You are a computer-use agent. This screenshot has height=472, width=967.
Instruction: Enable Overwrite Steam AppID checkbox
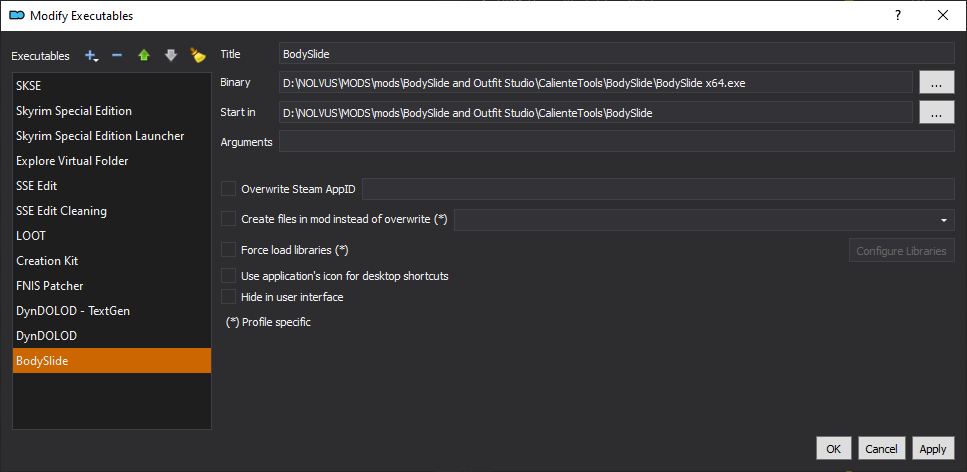tap(229, 189)
